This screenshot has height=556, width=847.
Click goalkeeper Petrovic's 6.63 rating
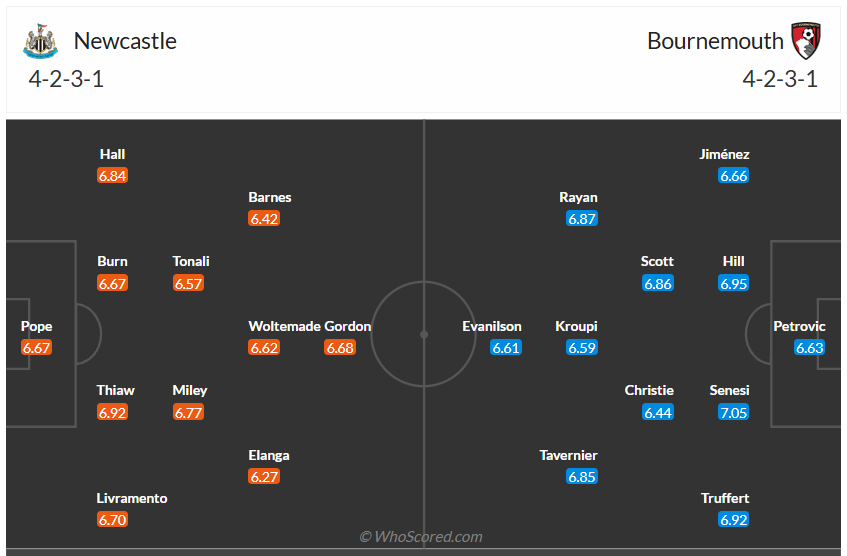coord(810,348)
